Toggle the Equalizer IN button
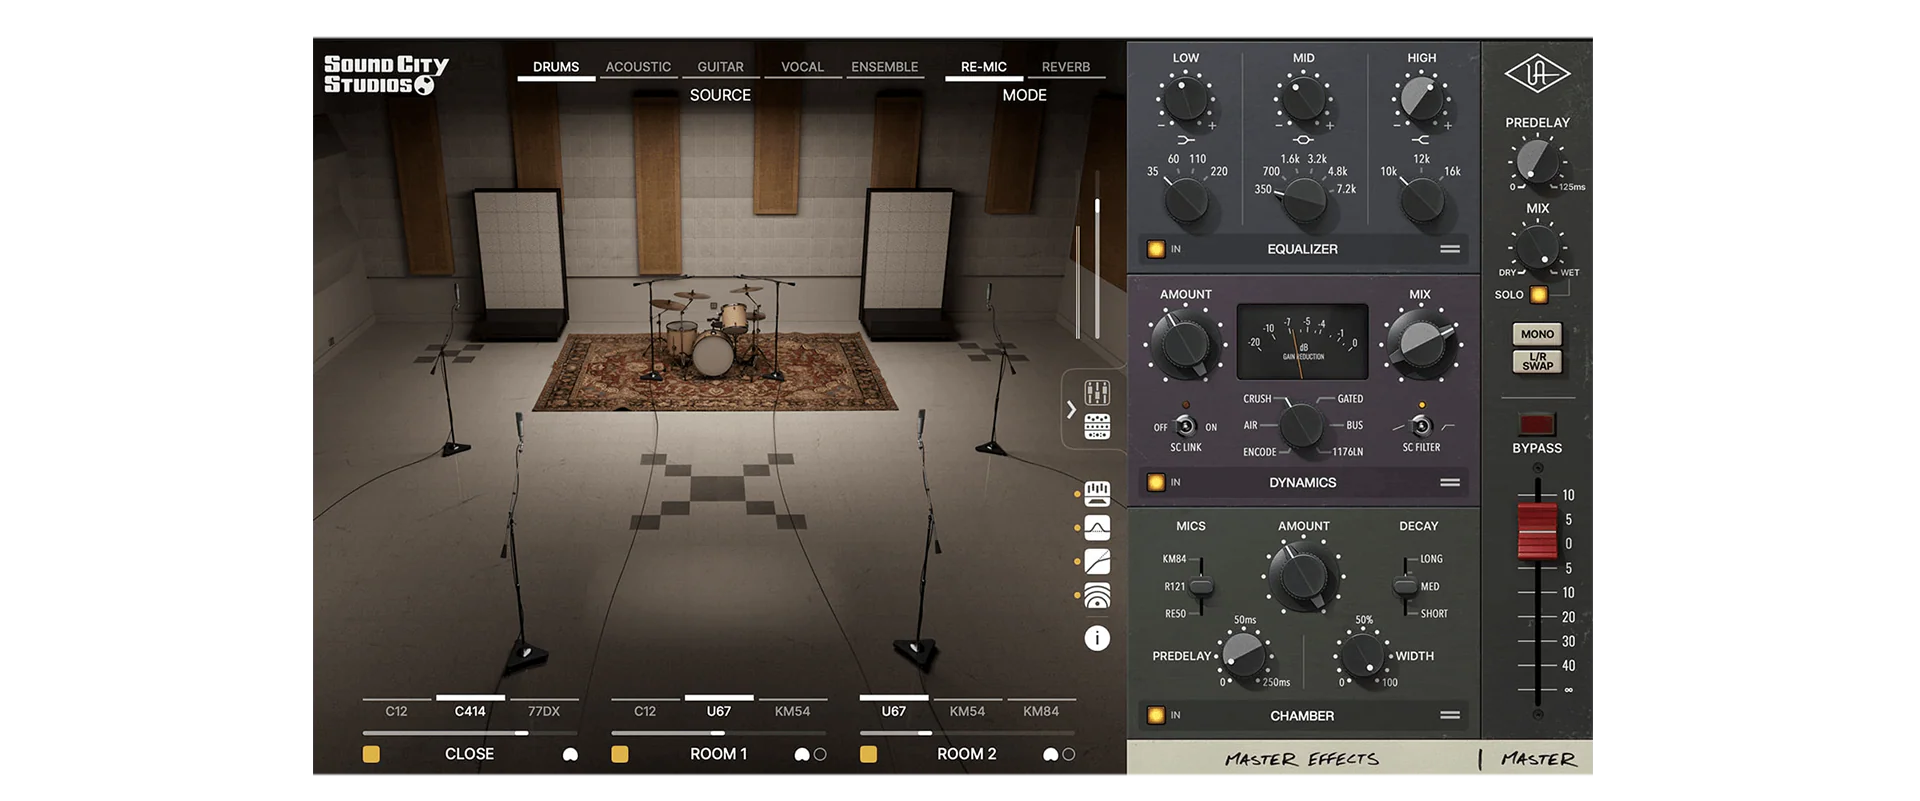 point(1156,249)
